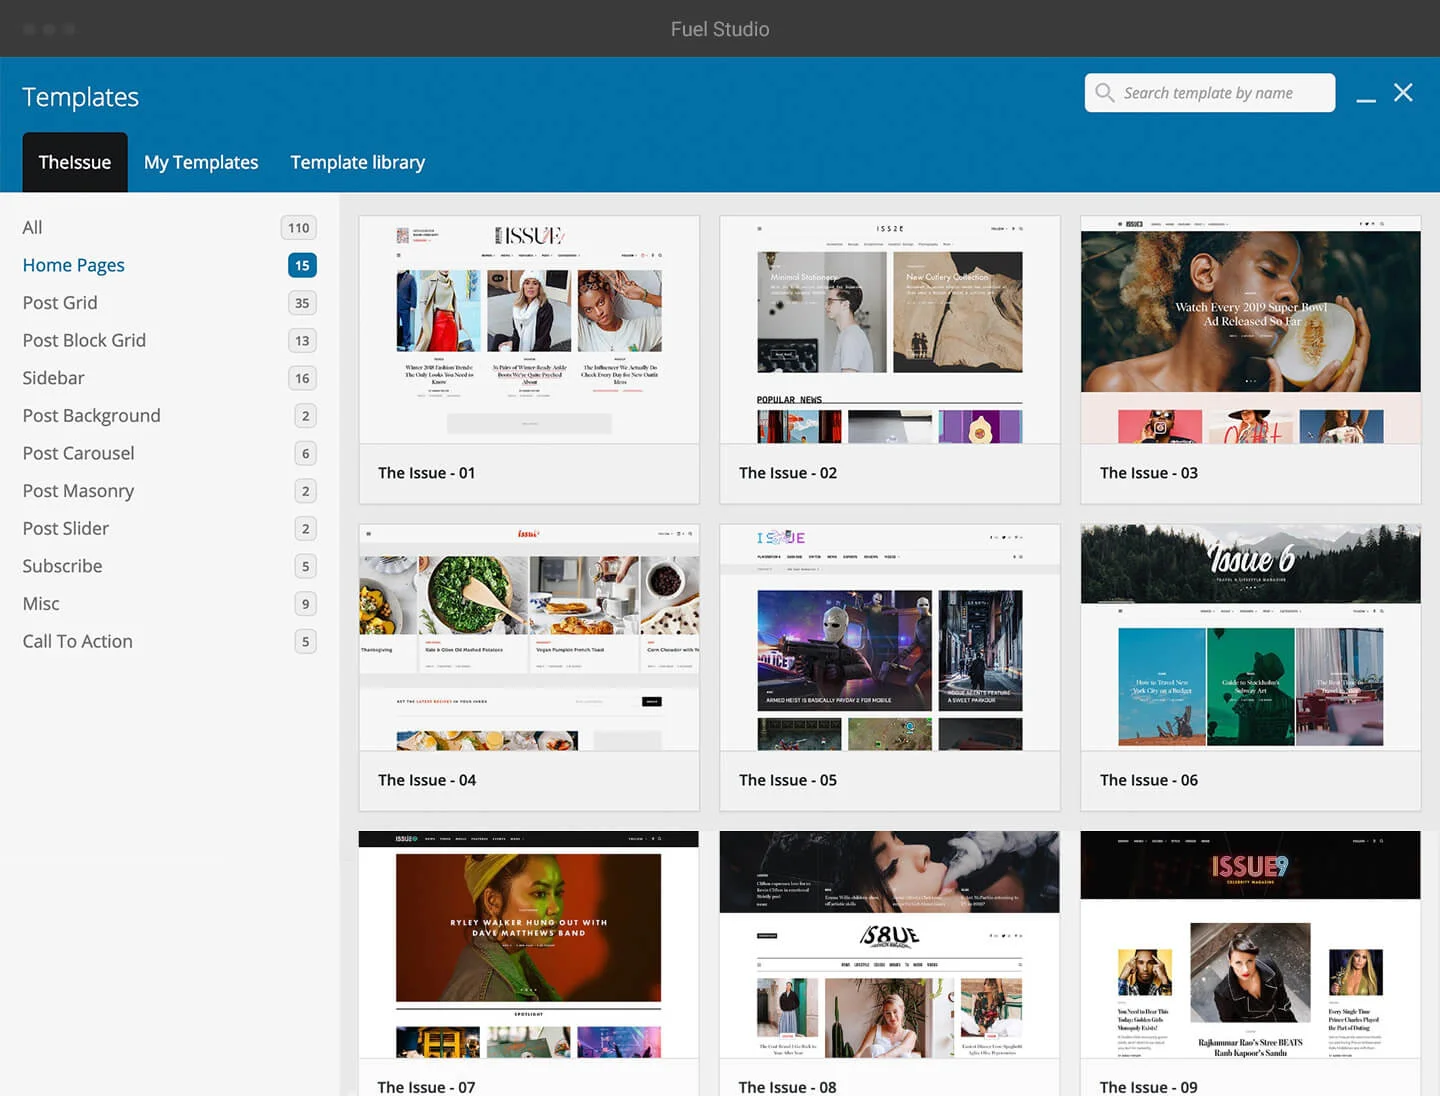The width and height of the screenshot is (1440, 1096).
Task: Click the search magnifier icon
Action: (1104, 93)
